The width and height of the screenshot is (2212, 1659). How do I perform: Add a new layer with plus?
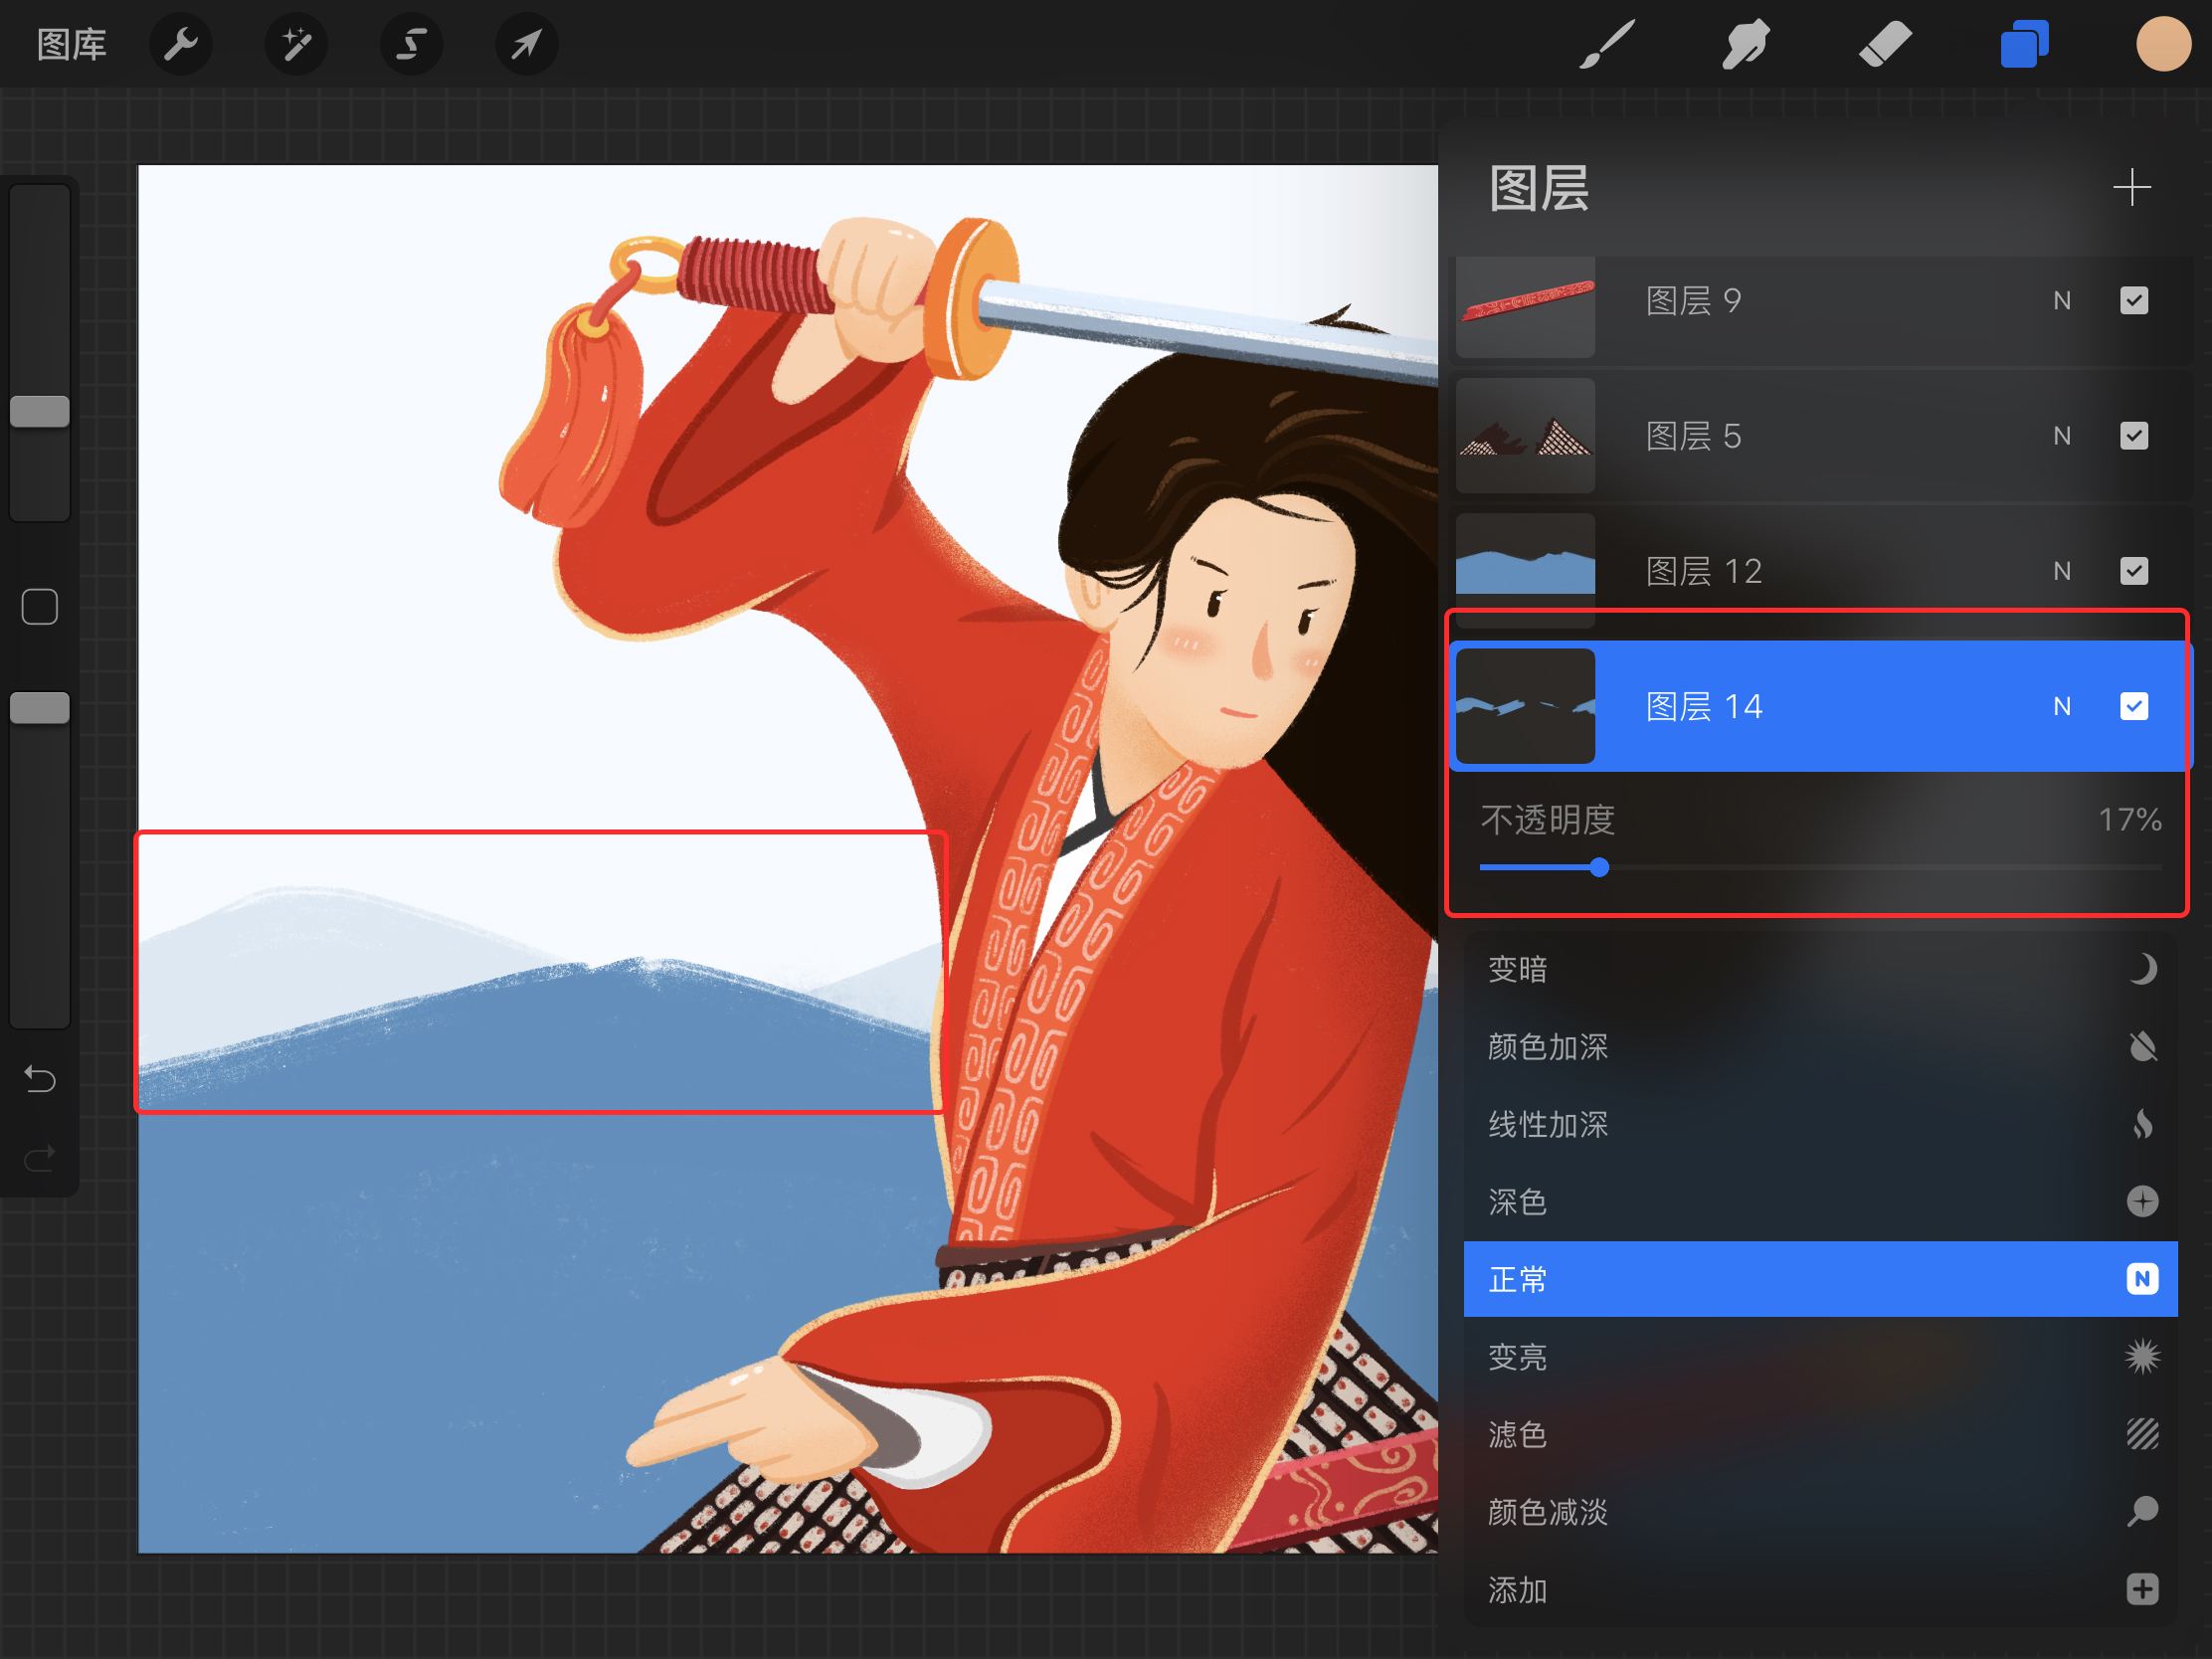(x=2131, y=188)
